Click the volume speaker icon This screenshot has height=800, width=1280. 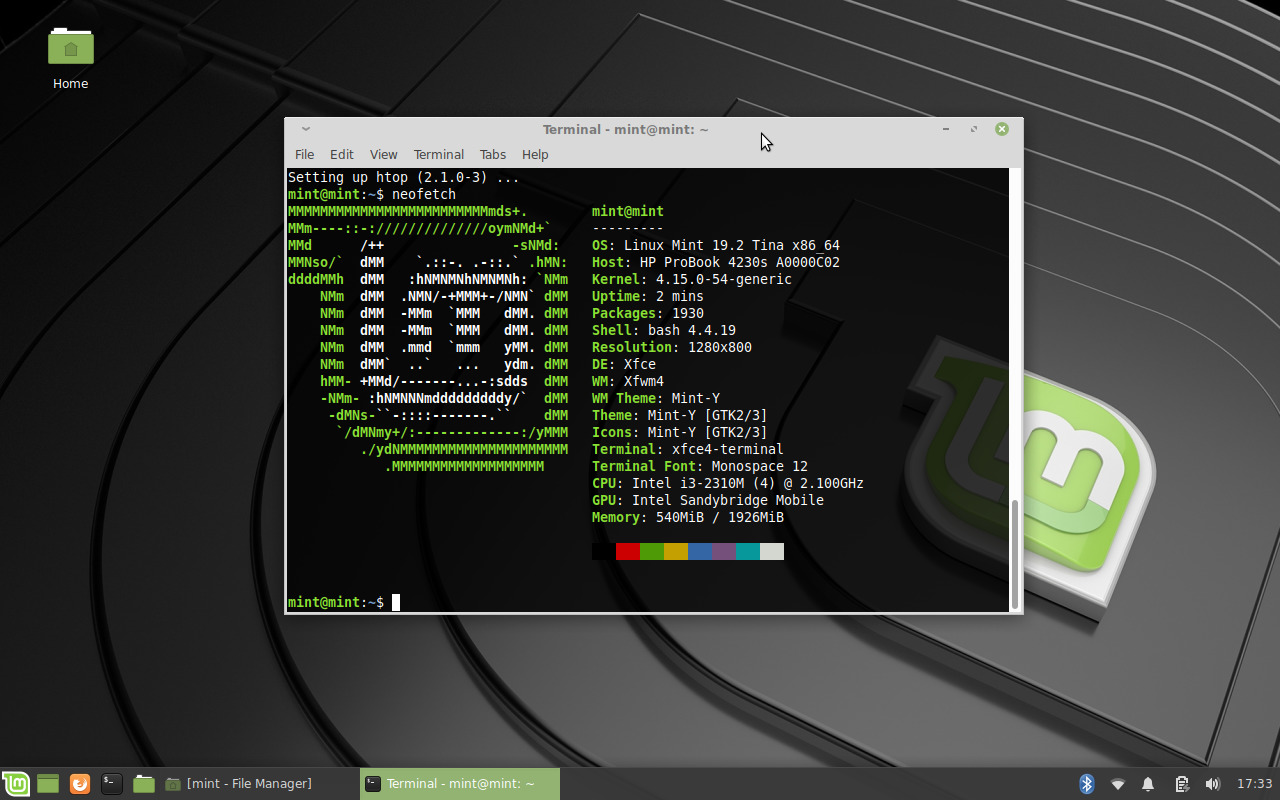(1213, 784)
